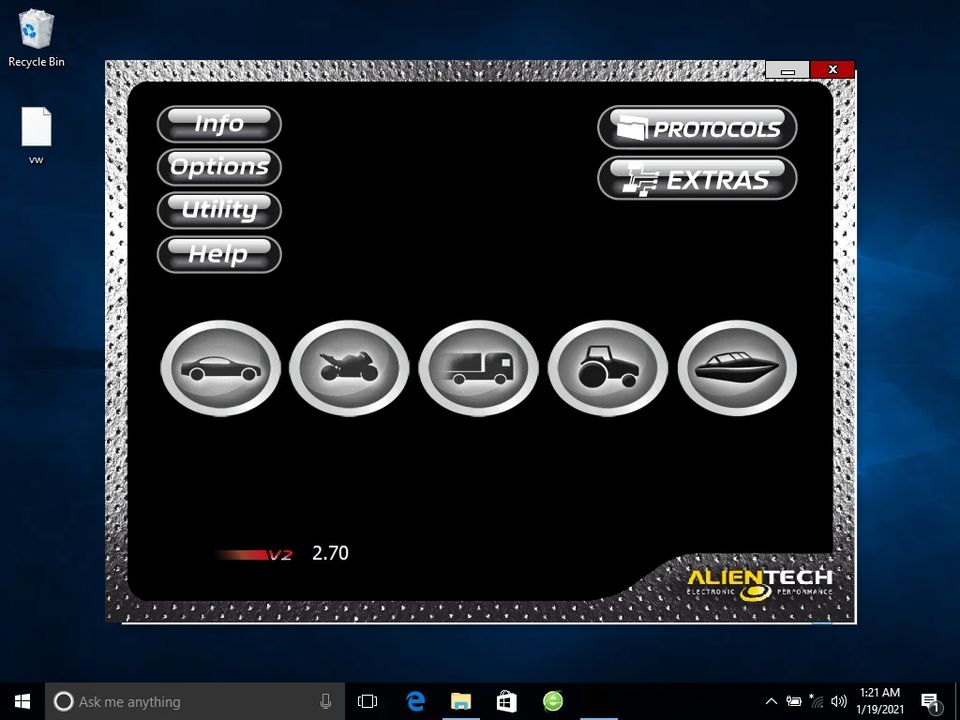Screen dimensions: 960x720
Task: Launch Microsoft Edge from the taskbar
Action: point(415,702)
